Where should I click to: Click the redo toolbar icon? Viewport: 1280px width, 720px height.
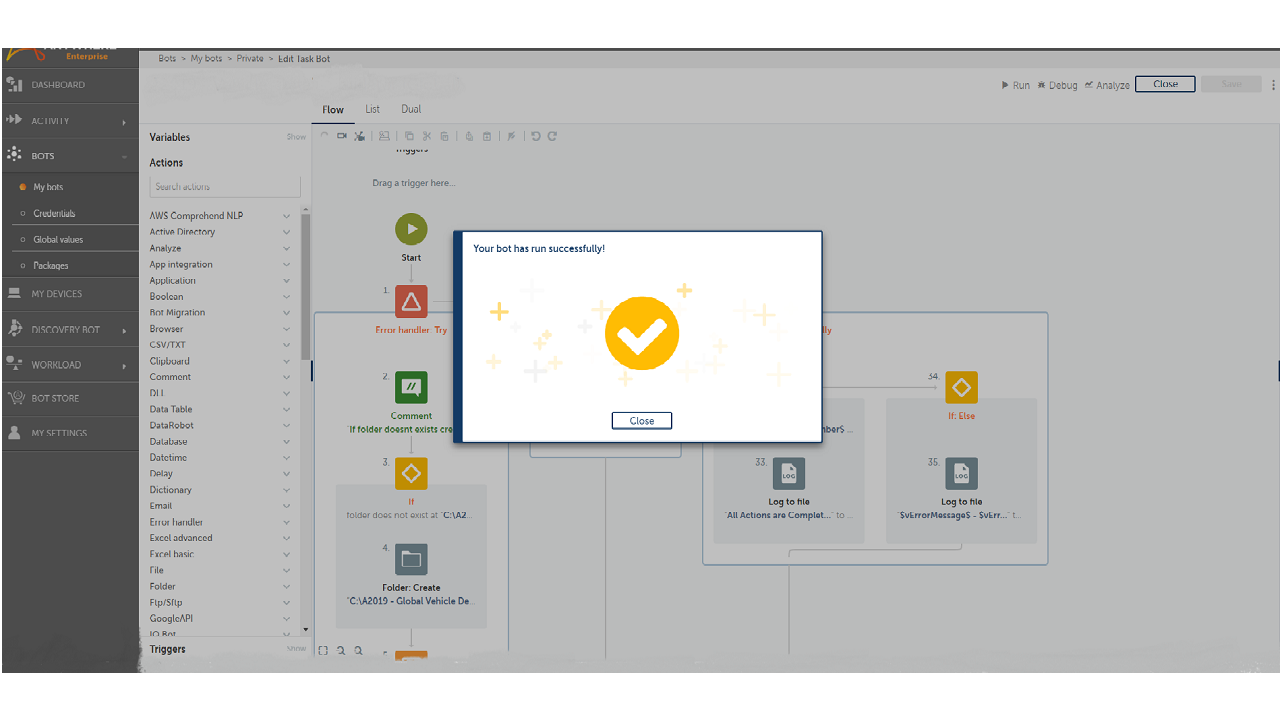pyautogui.click(x=552, y=136)
